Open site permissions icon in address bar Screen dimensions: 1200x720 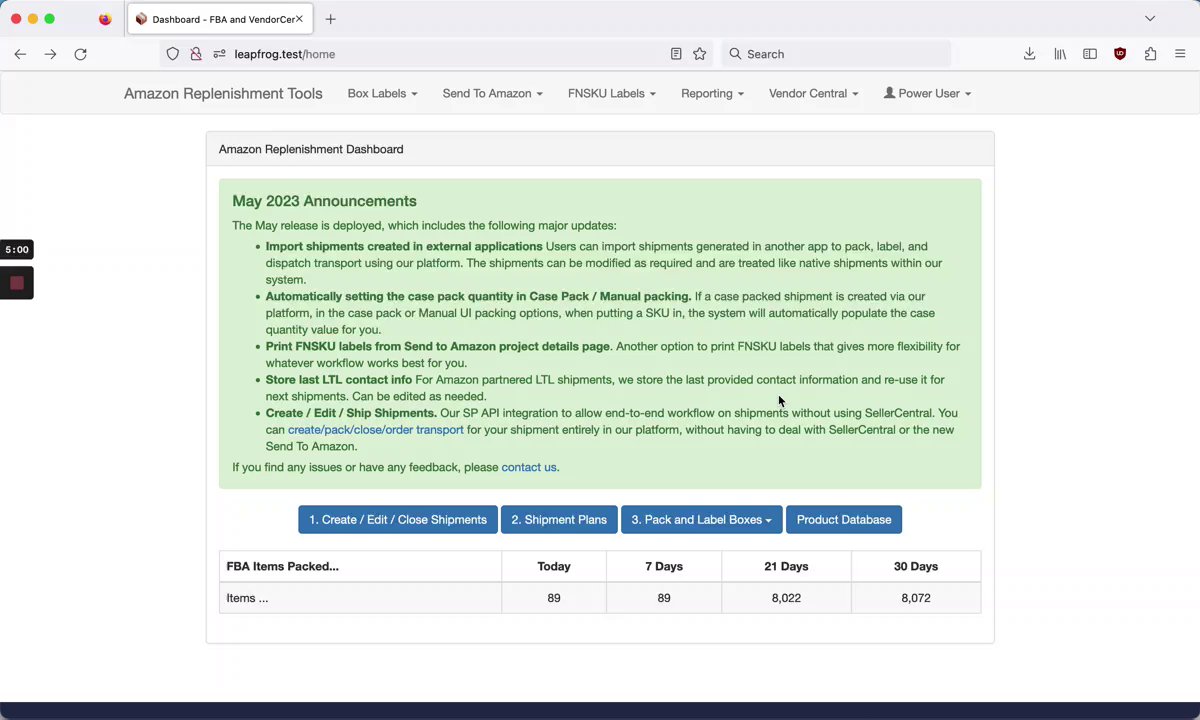219,54
